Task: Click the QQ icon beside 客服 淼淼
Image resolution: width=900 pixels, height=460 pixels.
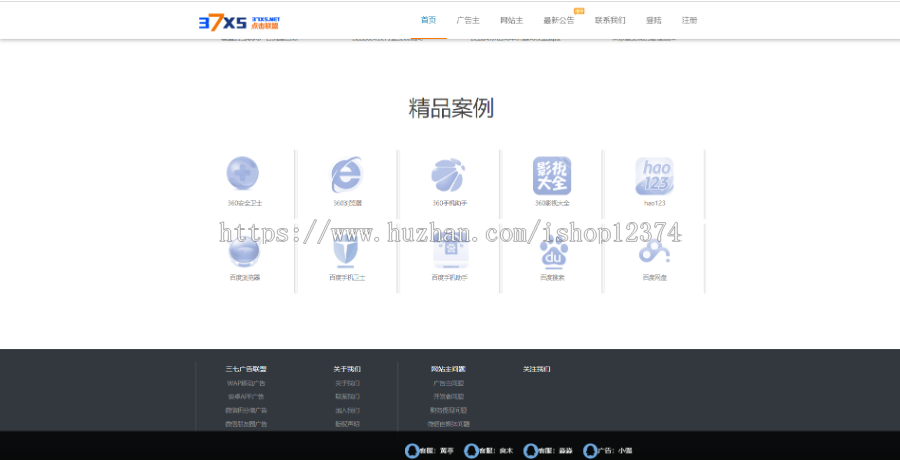Action: tap(531, 451)
